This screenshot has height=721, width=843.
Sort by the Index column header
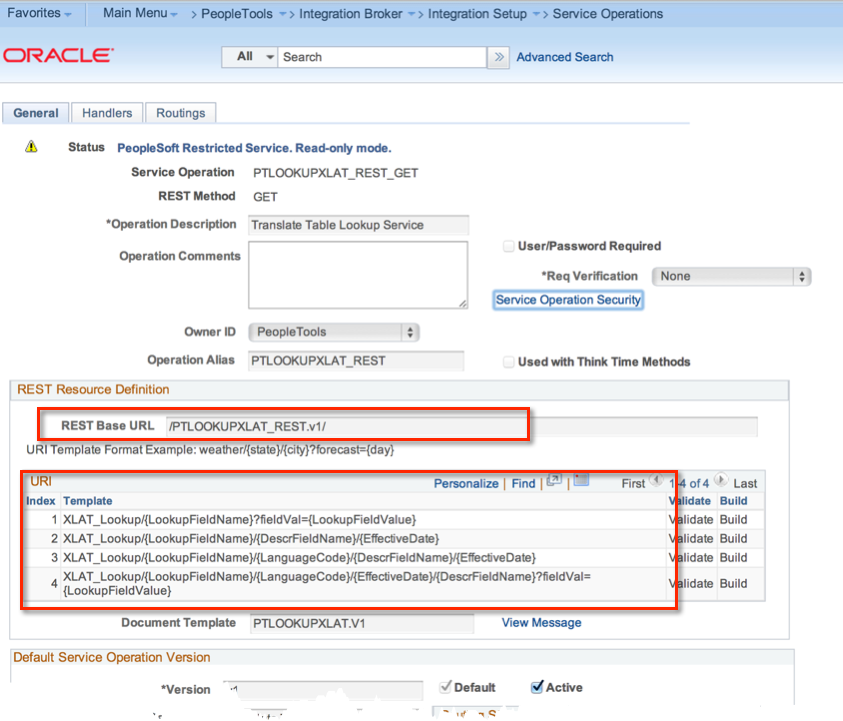(41, 501)
